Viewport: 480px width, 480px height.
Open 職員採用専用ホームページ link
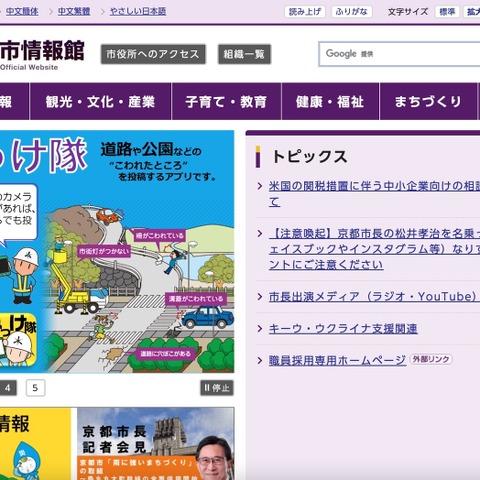(x=337, y=360)
